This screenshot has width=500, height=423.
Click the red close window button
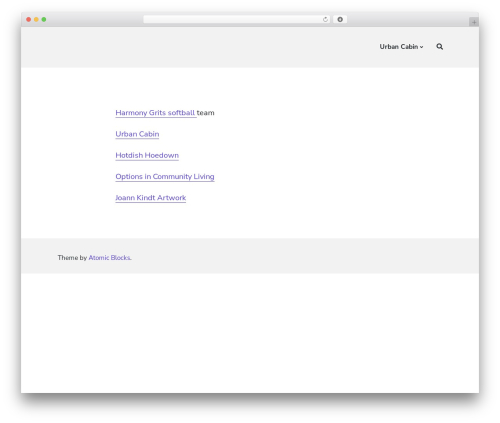click(29, 20)
